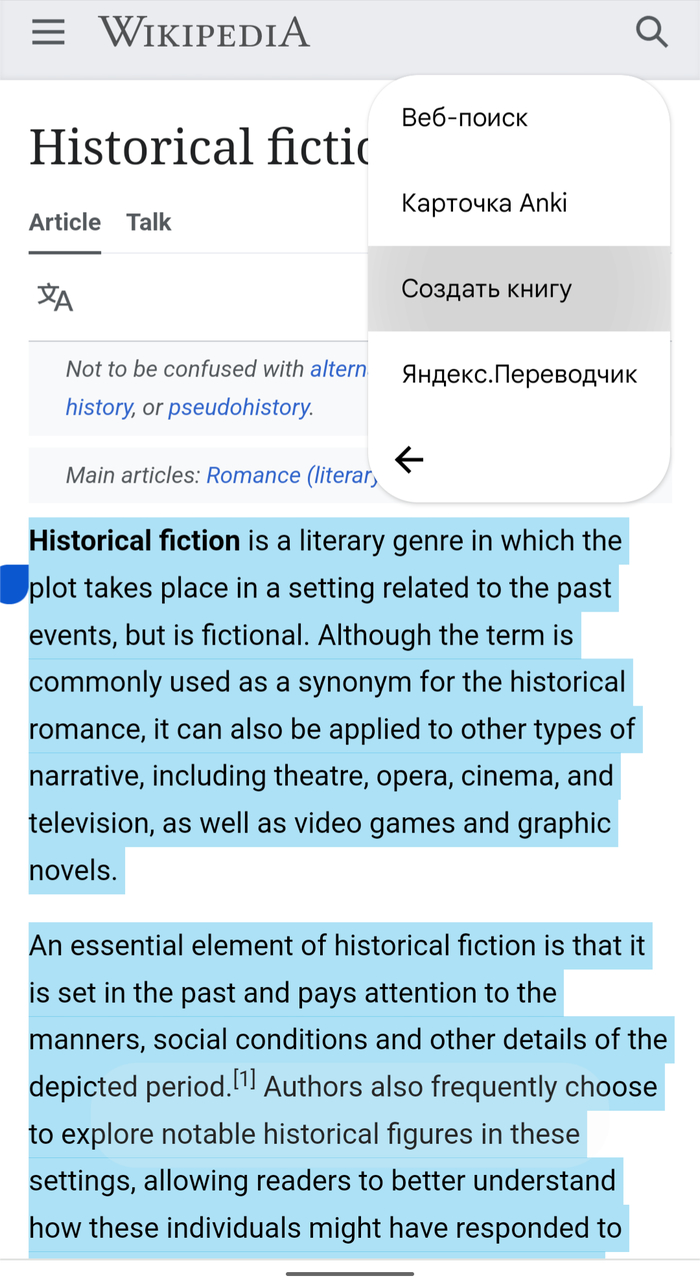Select Веб-поиск from the context menu
The height and width of the screenshot is (1287, 700).
(464, 118)
